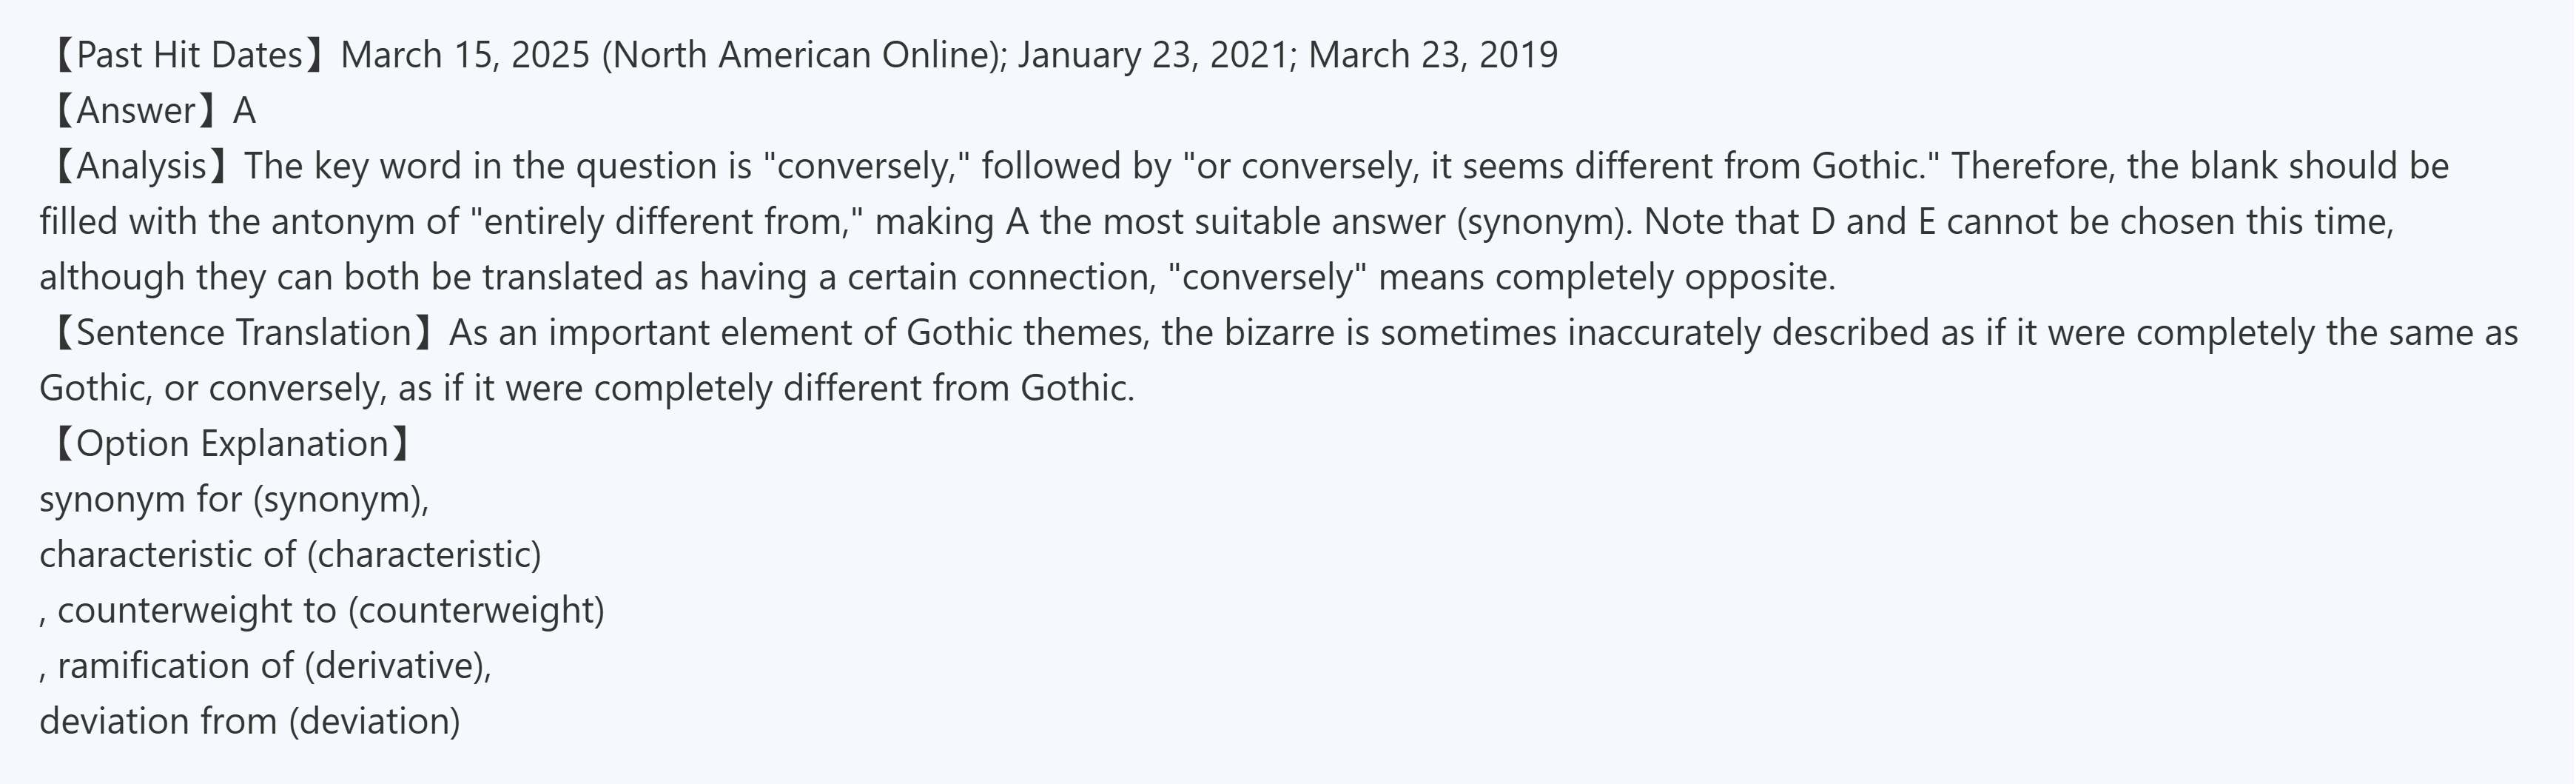Click the option line deviation from
2576x784 pixels.
pos(249,721)
